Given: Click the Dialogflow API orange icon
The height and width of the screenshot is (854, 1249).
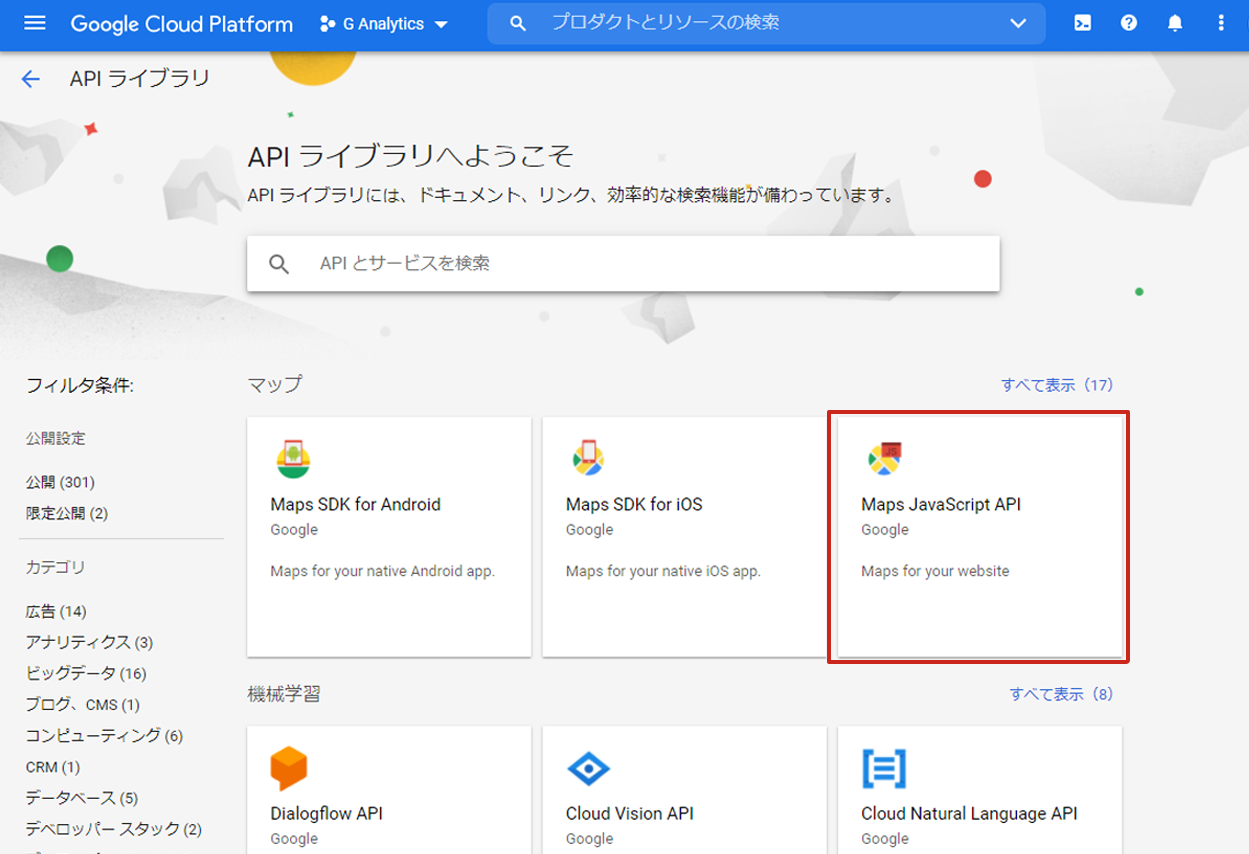Looking at the screenshot, I should 288,769.
